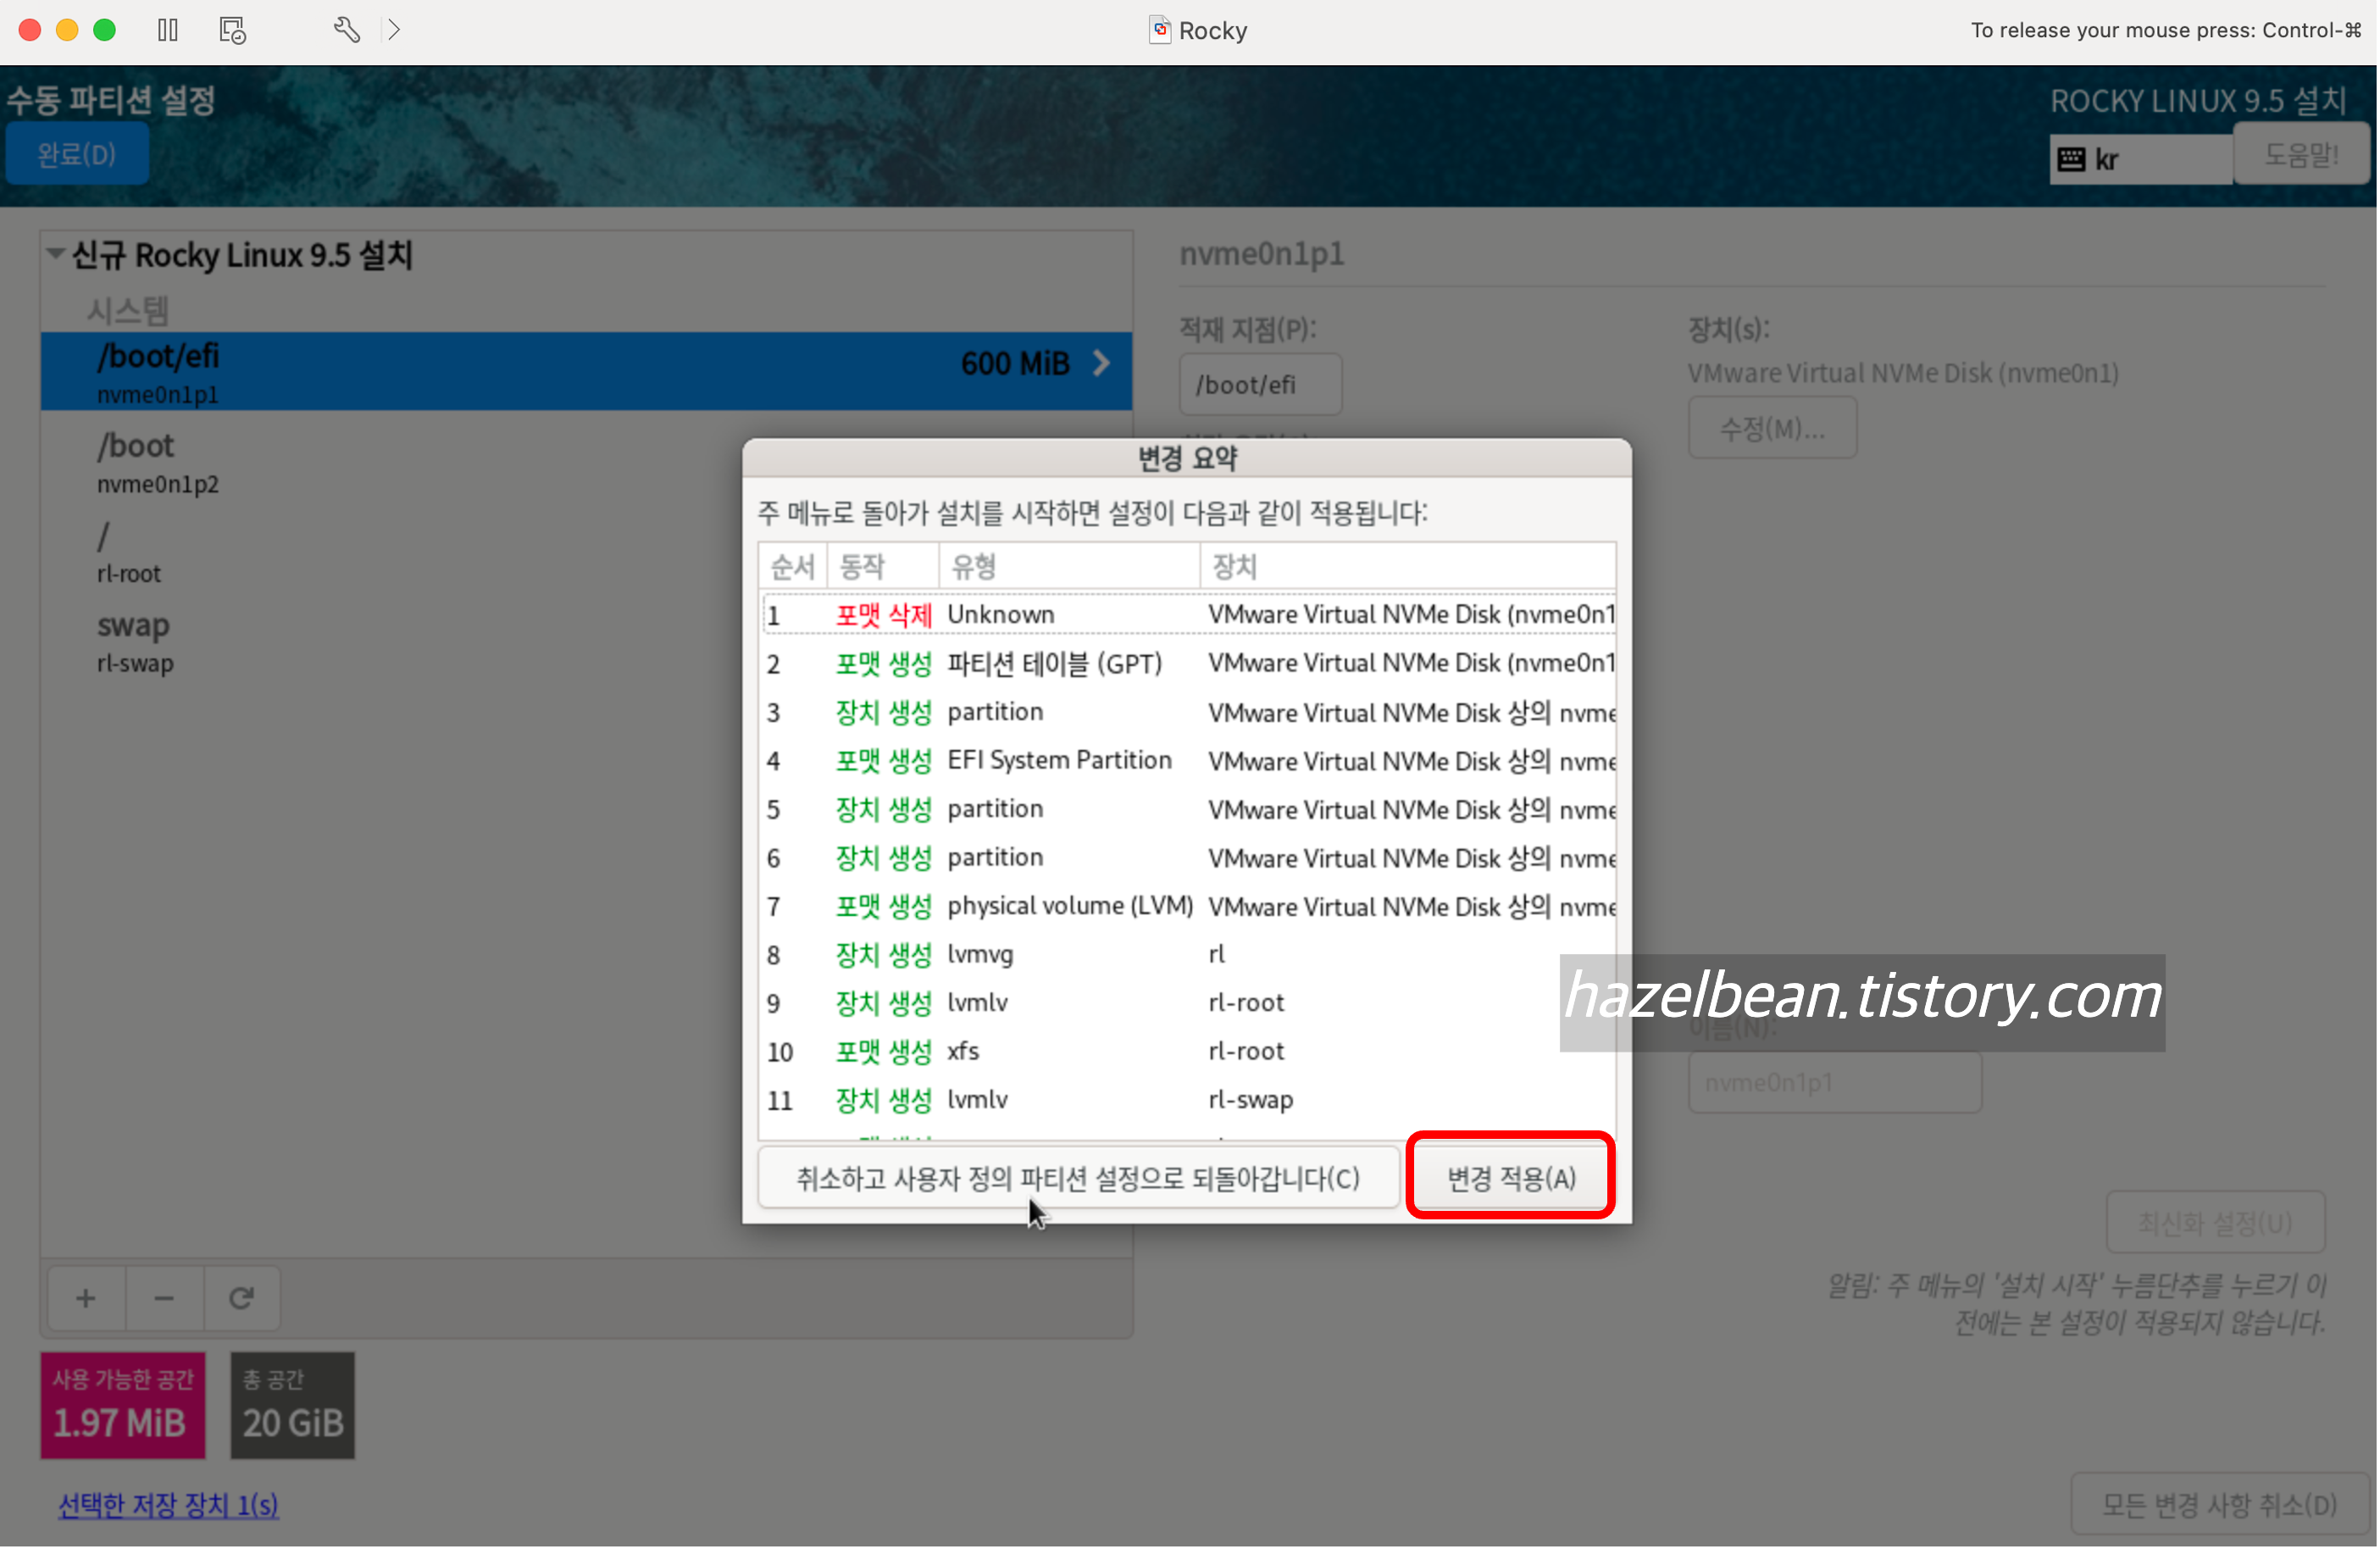Screen dimensions: 2380x1549
Task: Open the VMware settings wrench icon
Action: (x=346, y=30)
